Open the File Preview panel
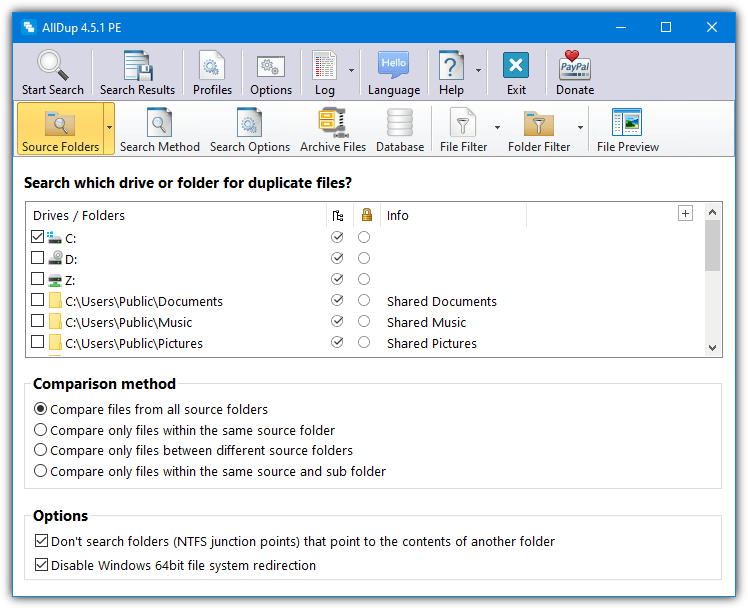 [627, 124]
